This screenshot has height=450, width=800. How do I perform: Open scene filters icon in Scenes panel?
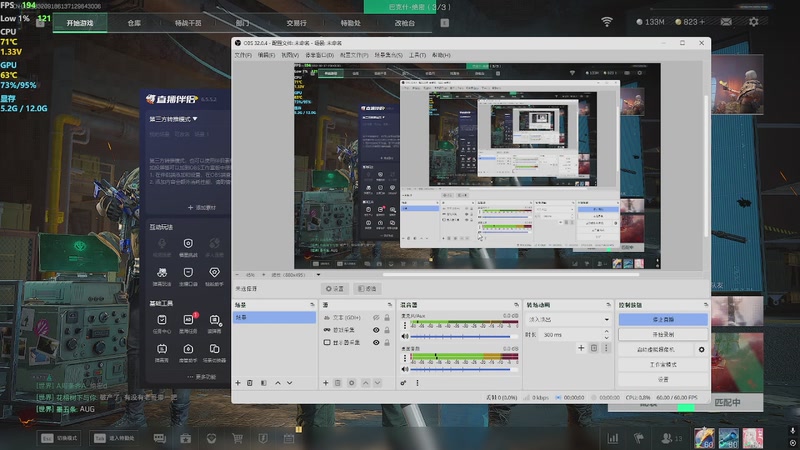point(264,383)
